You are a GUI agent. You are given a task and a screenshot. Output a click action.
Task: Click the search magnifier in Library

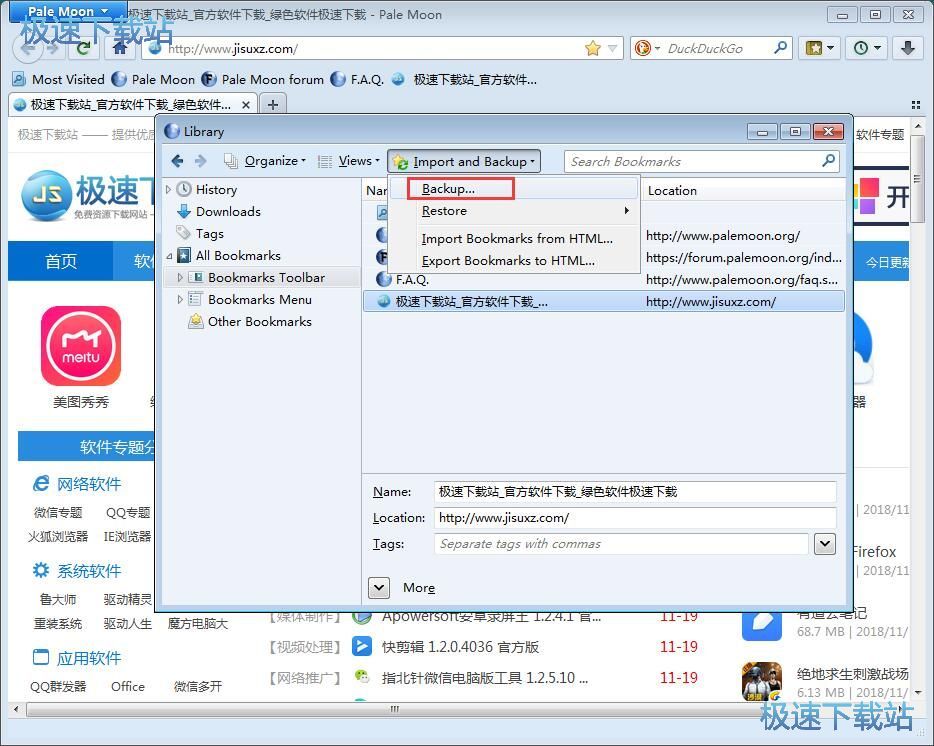(x=829, y=160)
